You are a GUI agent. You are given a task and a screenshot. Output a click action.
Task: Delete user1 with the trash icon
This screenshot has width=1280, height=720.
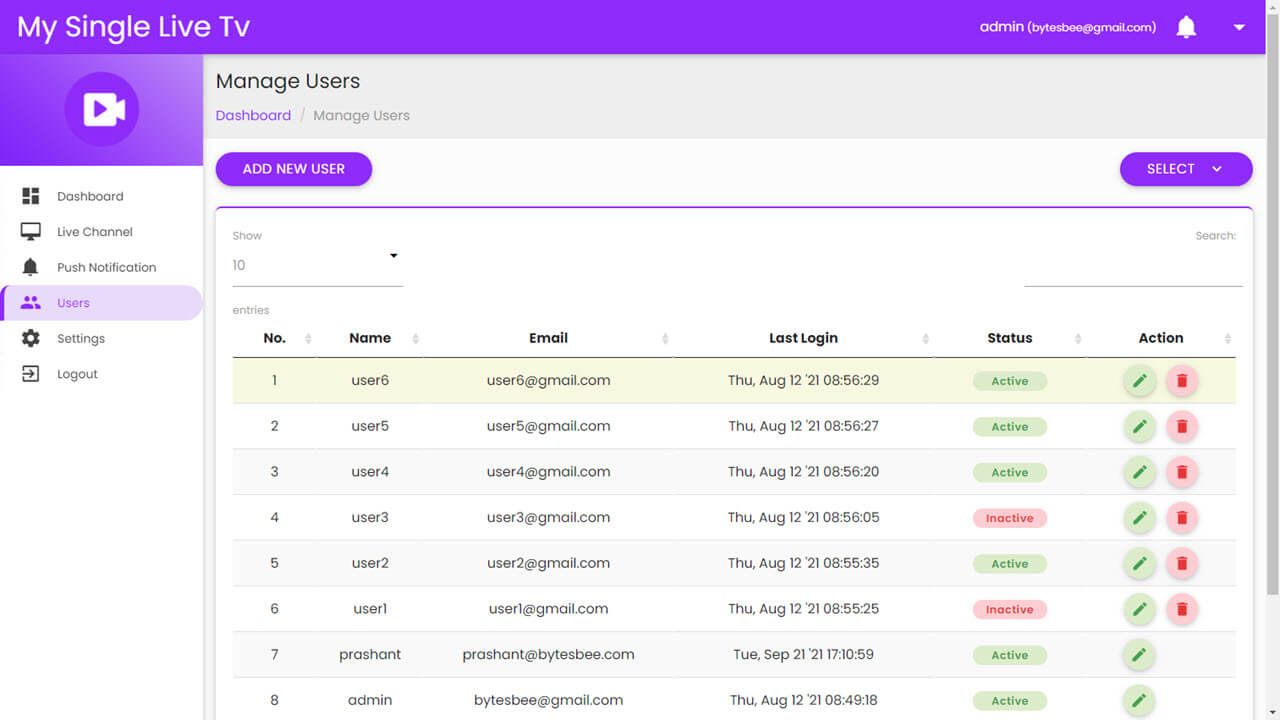1181,609
